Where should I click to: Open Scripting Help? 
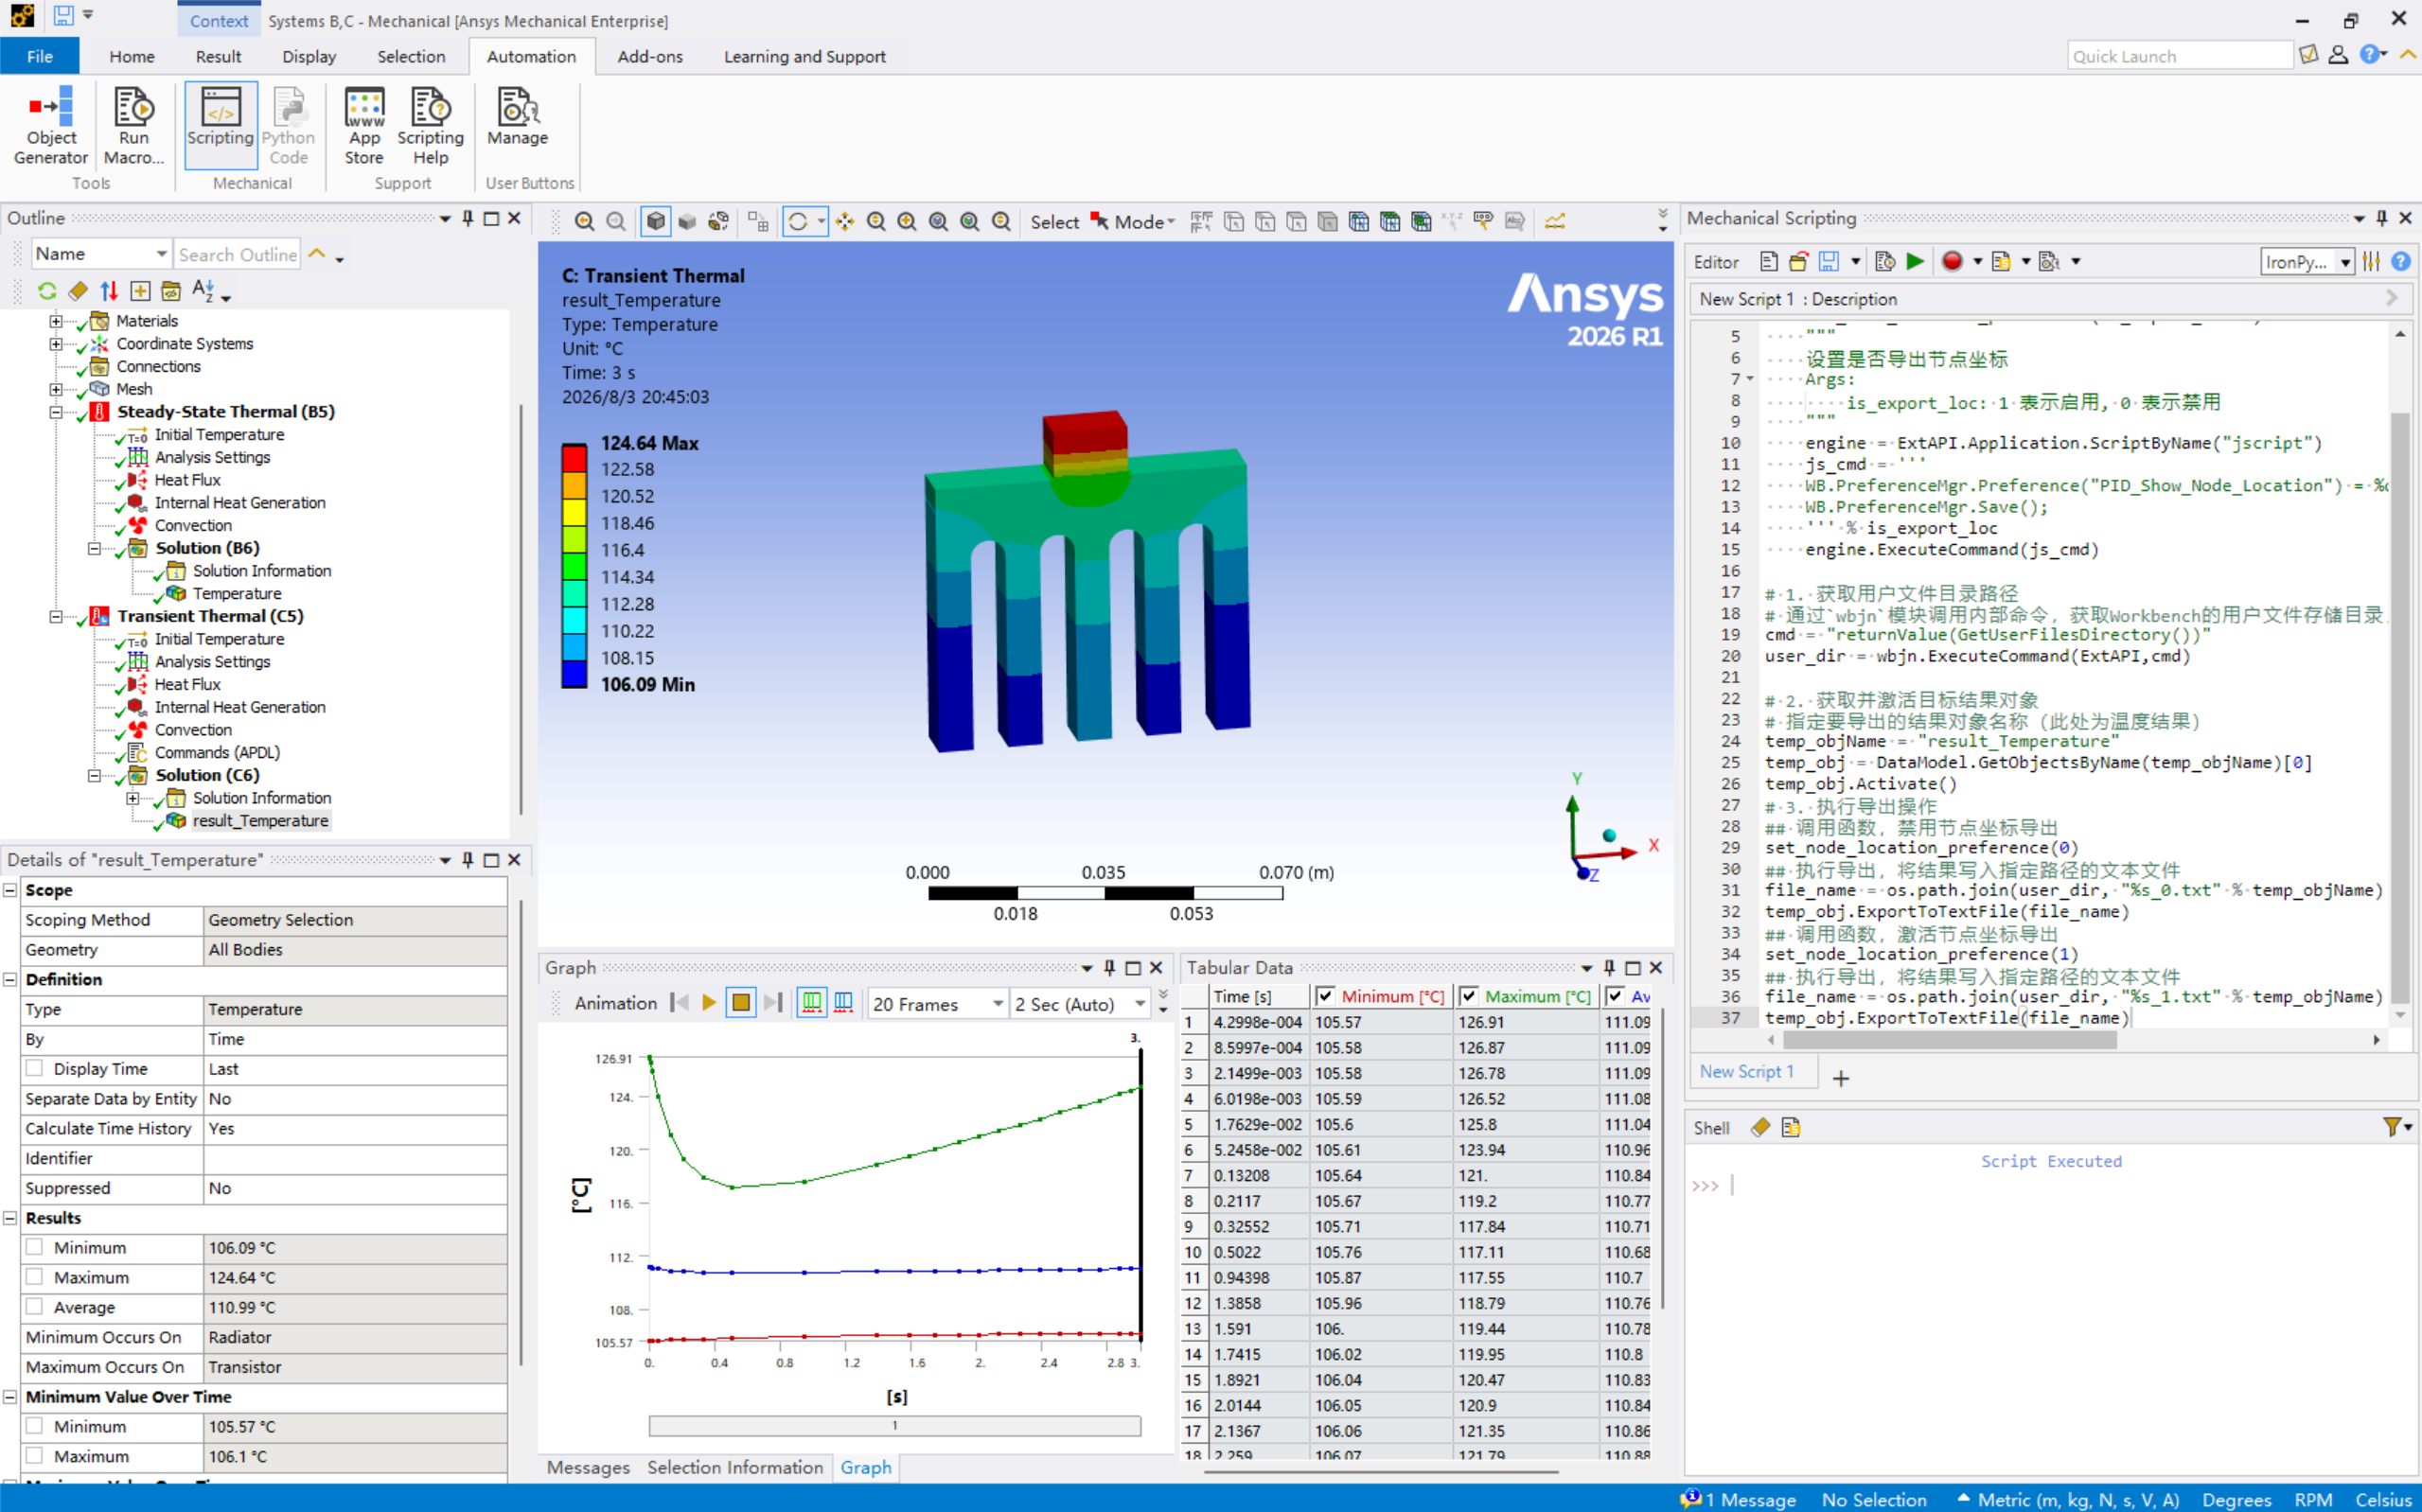click(x=430, y=126)
